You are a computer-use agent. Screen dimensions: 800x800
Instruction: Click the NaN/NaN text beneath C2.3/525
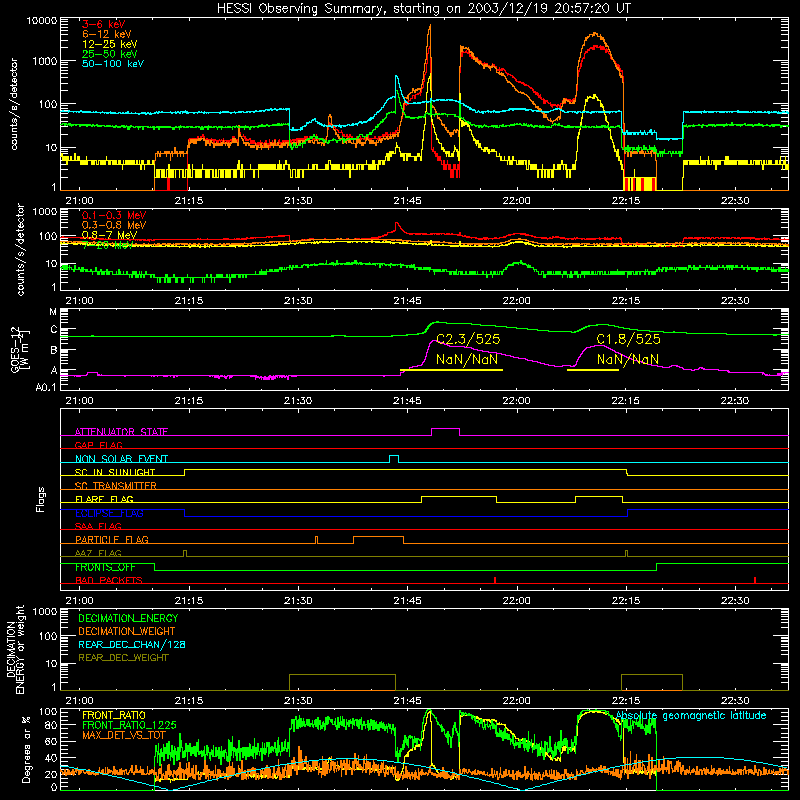pos(467,359)
